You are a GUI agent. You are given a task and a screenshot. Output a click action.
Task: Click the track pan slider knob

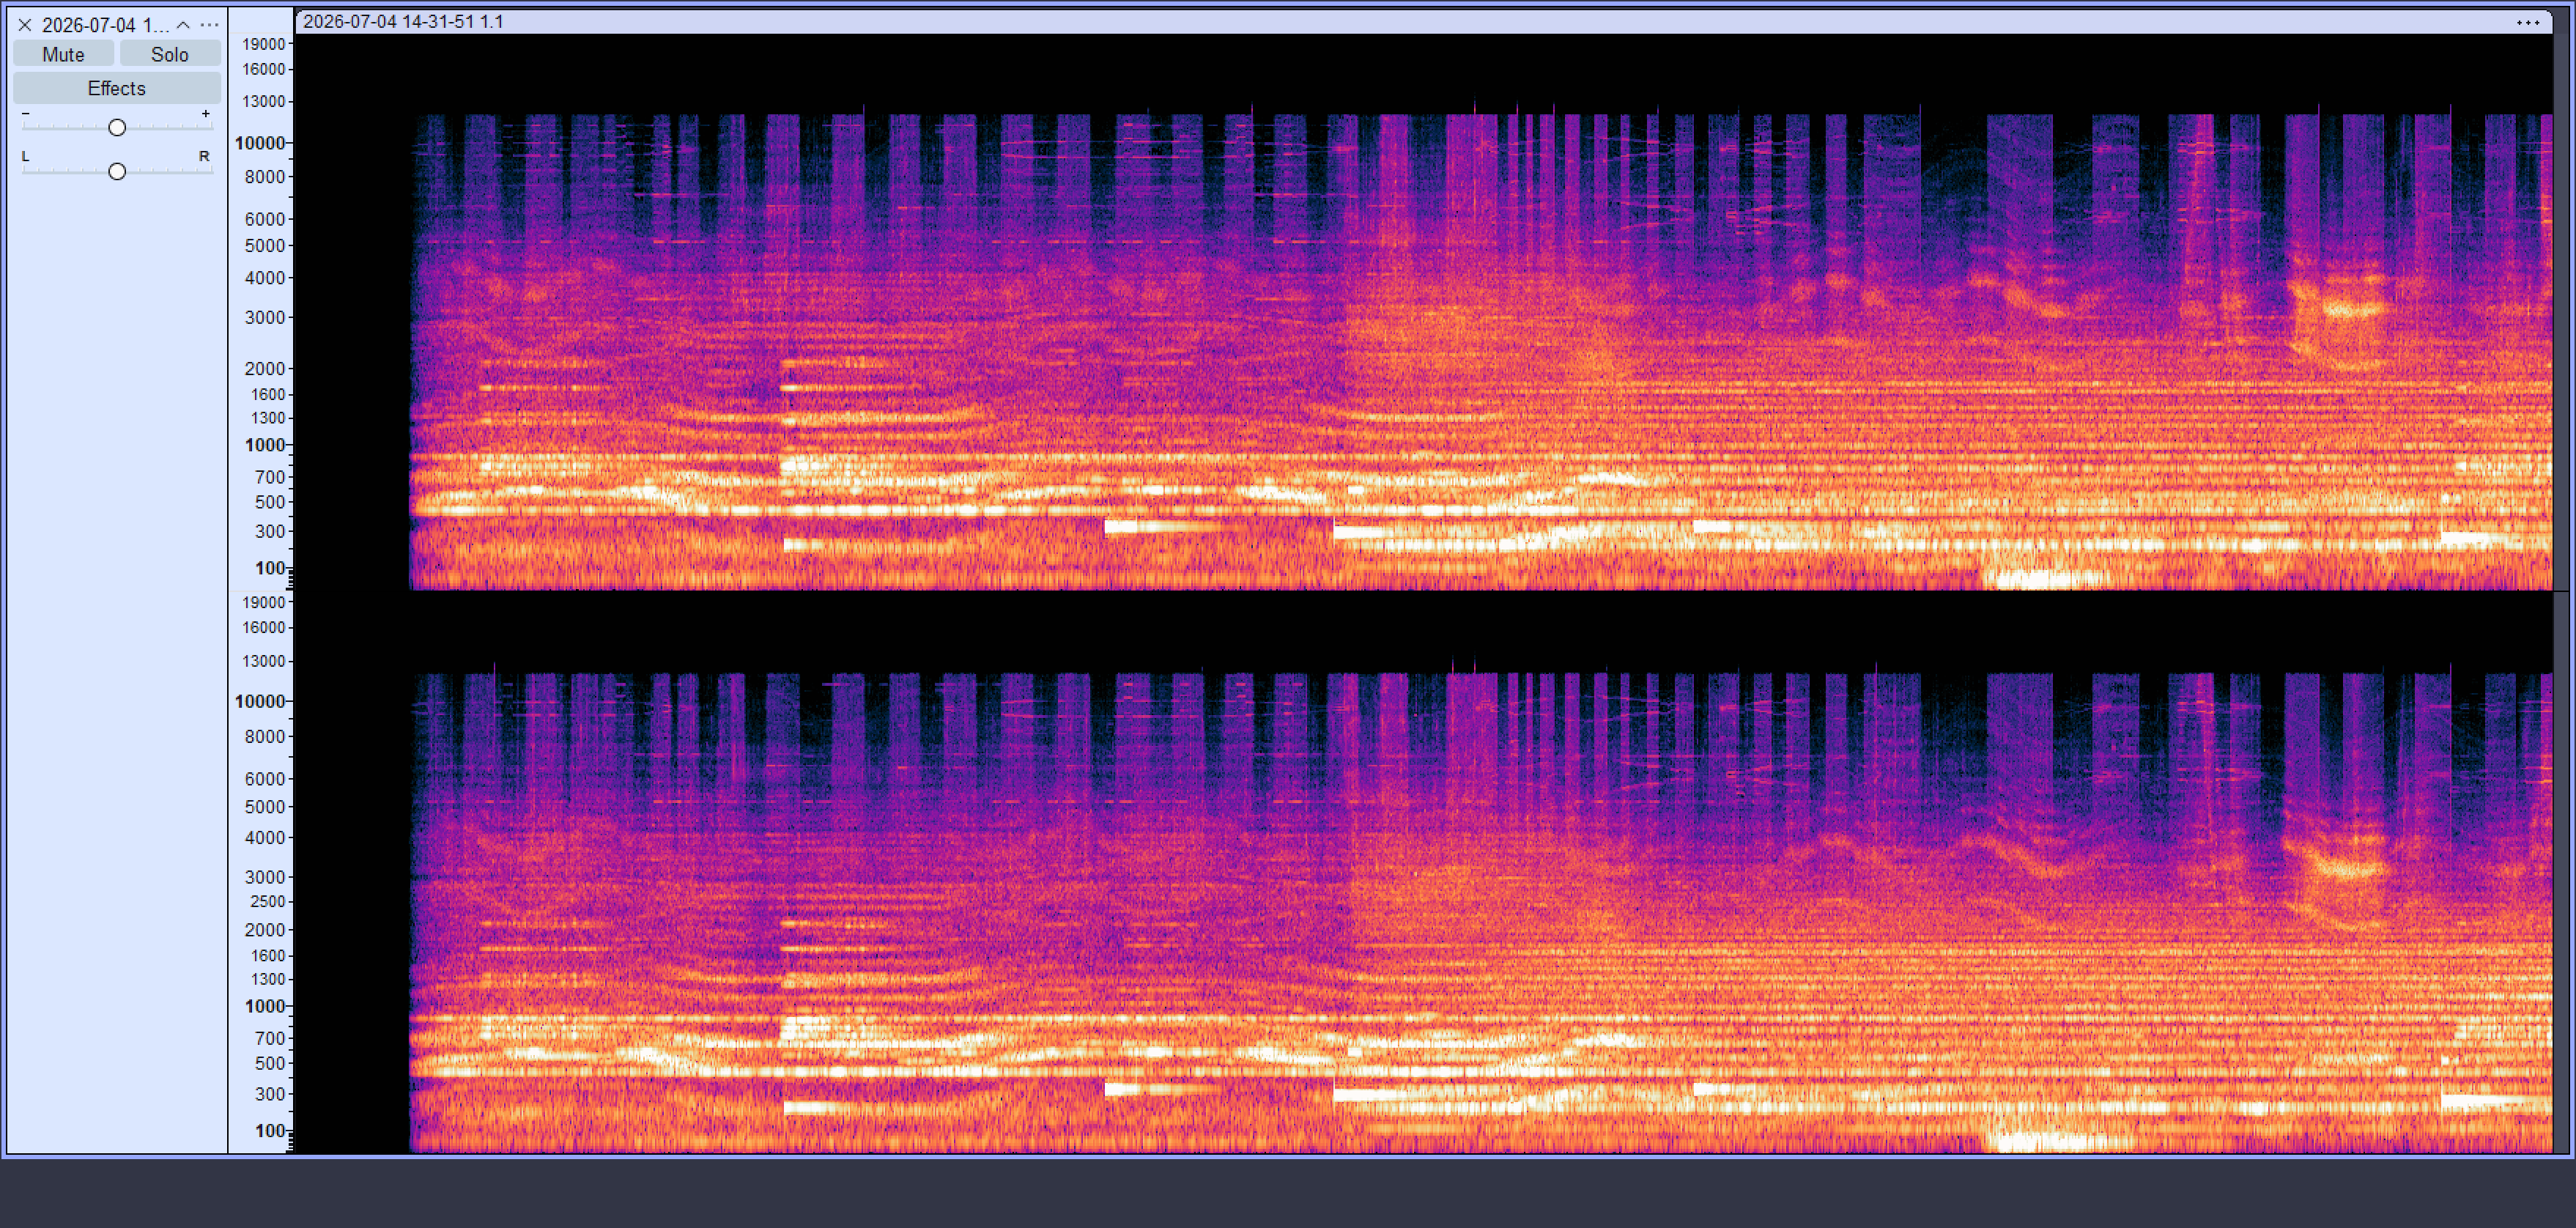click(117, 171)
